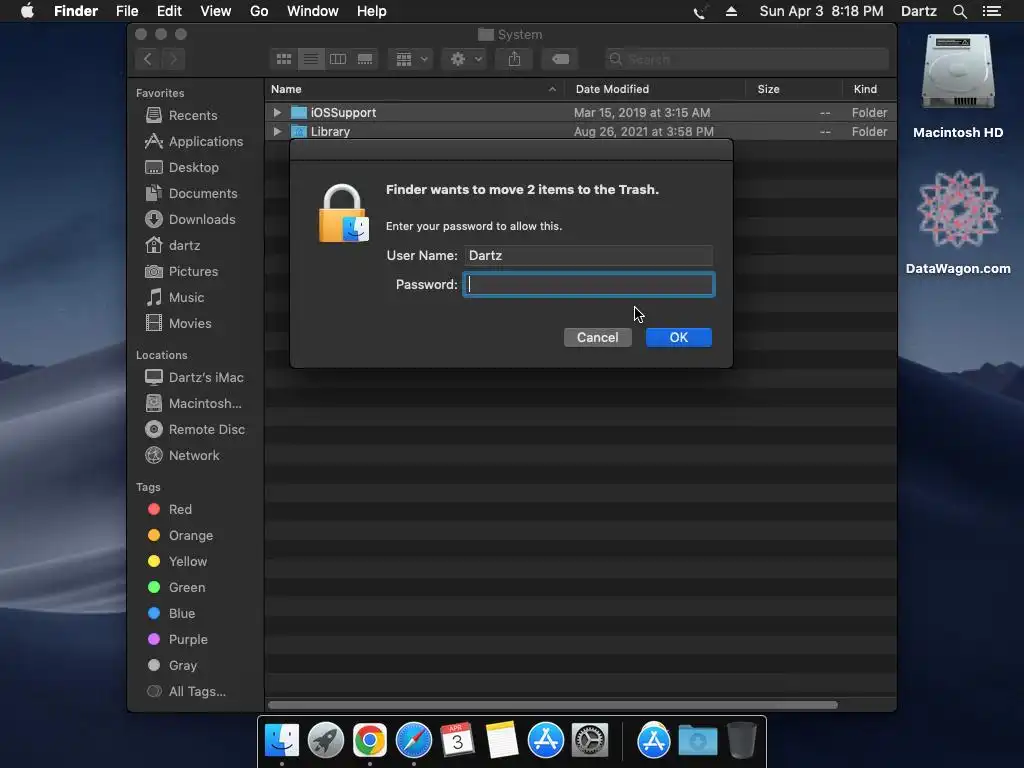This screenshot has height=768, width=1024.
Task: Click the Password field
Action: click(x=589, y=285)
